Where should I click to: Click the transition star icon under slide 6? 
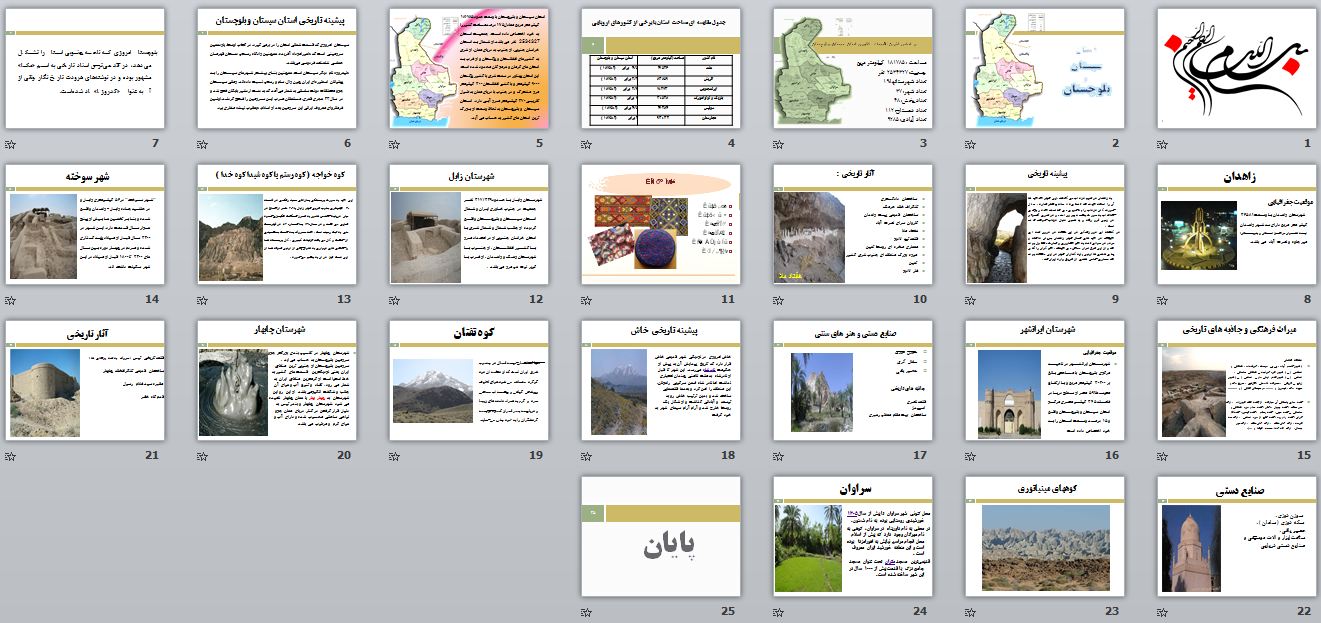(x=202, y=145)
